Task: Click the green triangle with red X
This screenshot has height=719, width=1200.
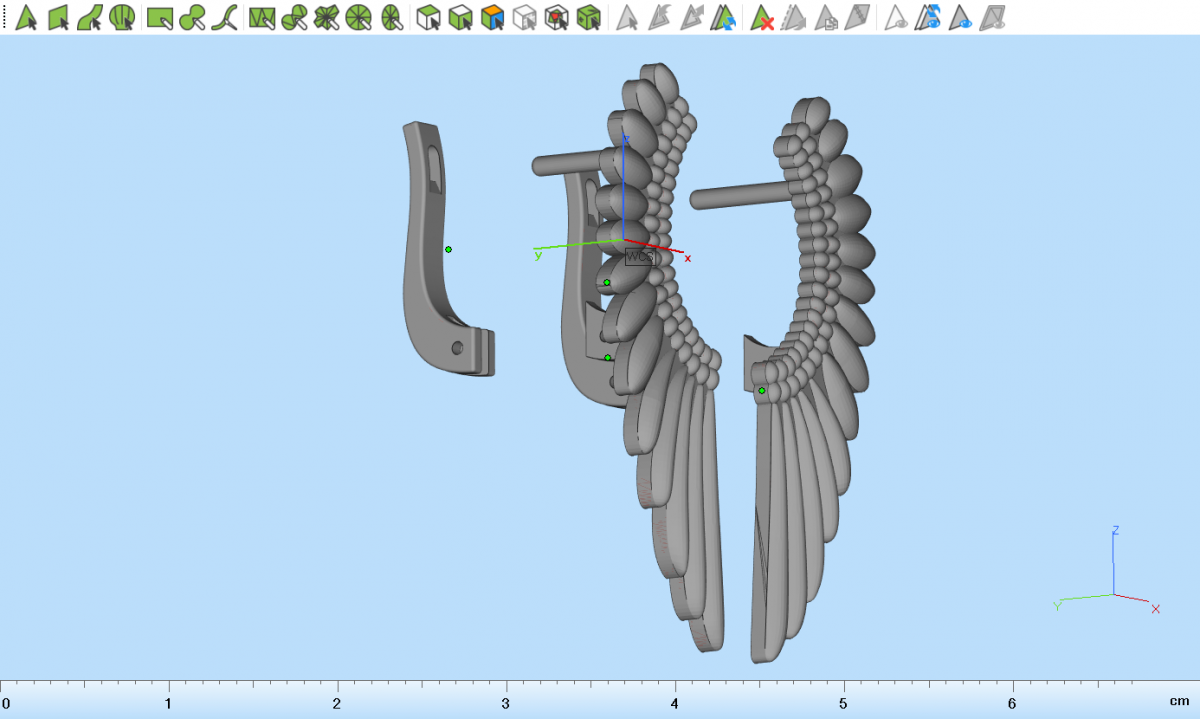Action: pyautogui.click(x=763, y=17)
